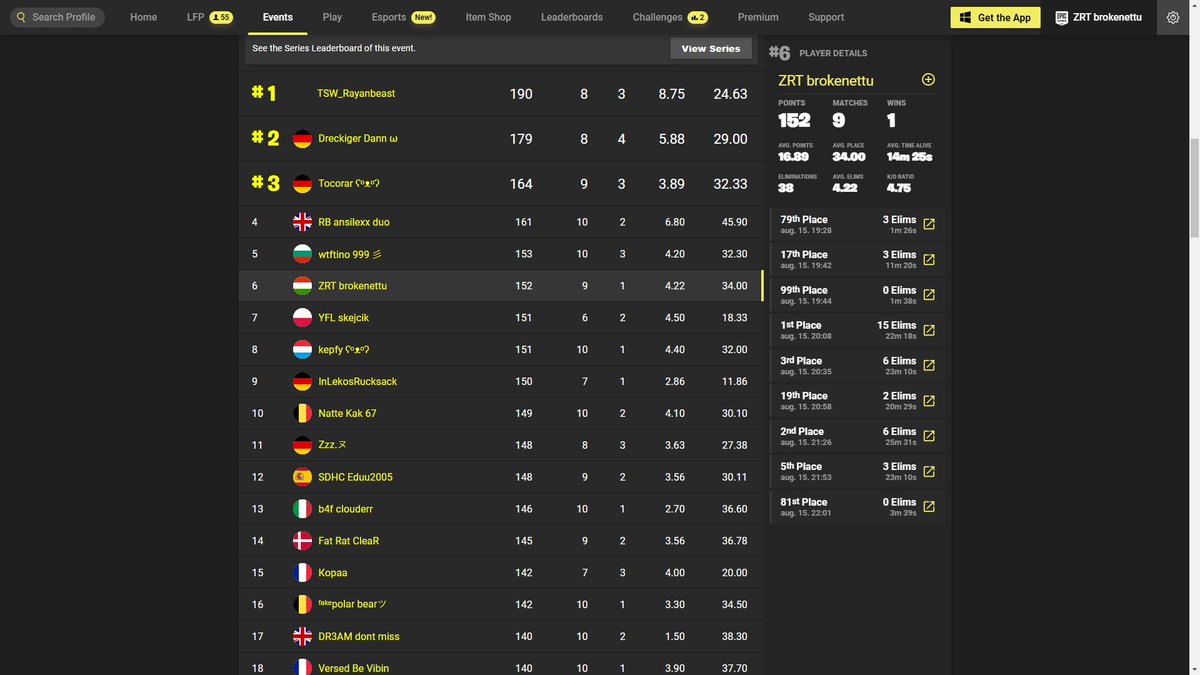Click the UK flag next to RB ansilexx duo
Viewport: 1200px width, 675px height.
[302, 222]
